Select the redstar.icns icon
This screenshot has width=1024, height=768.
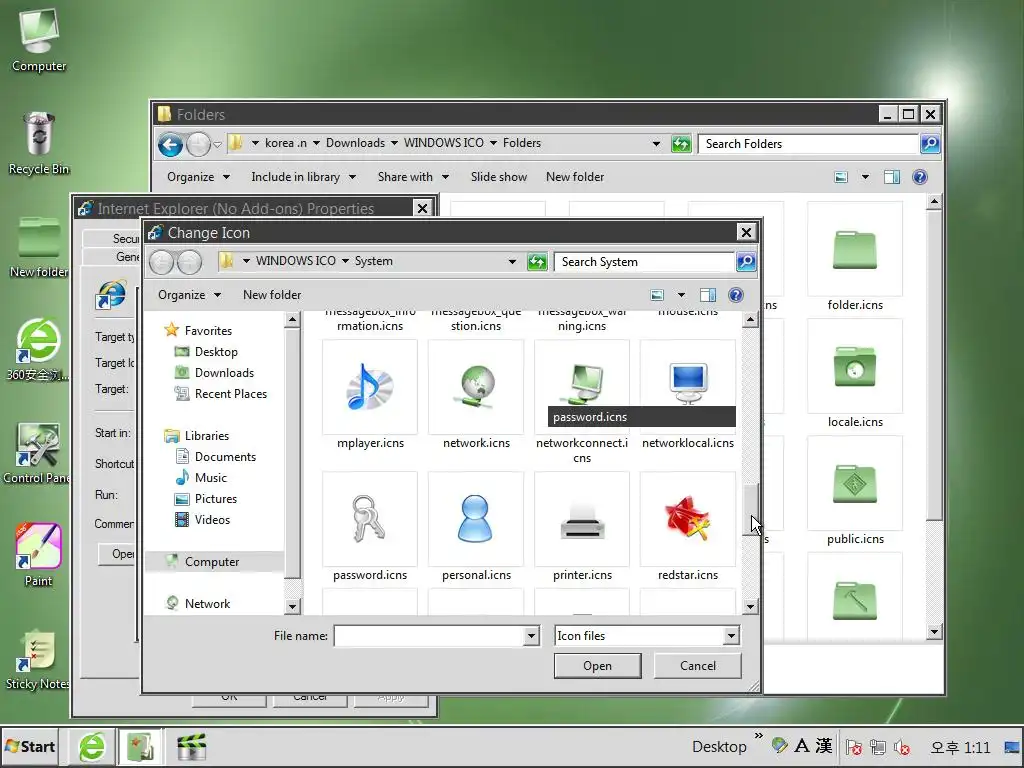688,519
